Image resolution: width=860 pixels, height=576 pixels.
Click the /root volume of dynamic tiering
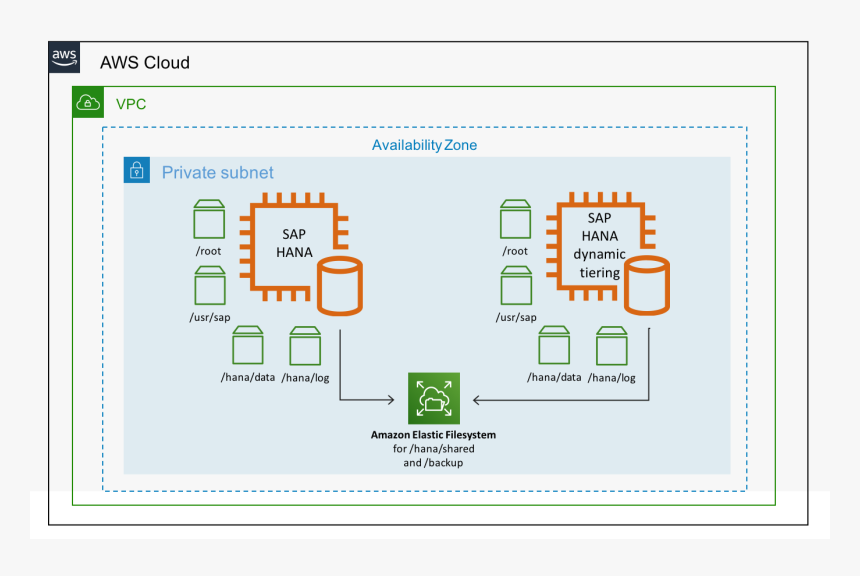(516, 219)
